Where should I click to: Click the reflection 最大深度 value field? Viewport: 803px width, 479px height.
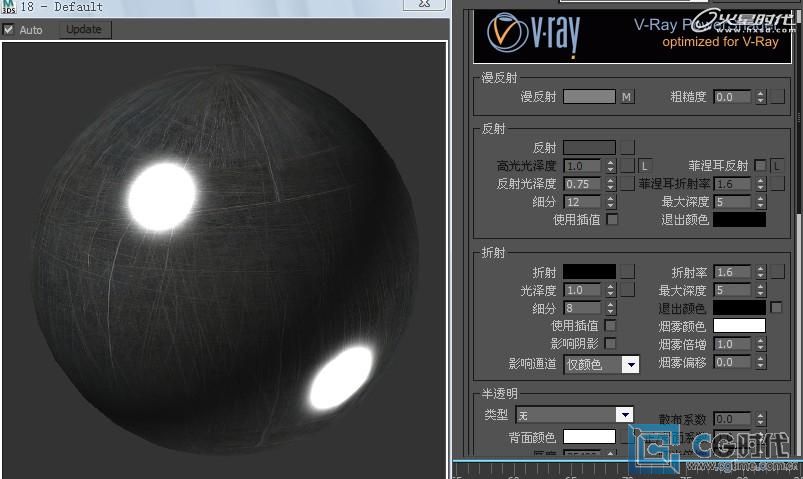(x=733, y=202)
